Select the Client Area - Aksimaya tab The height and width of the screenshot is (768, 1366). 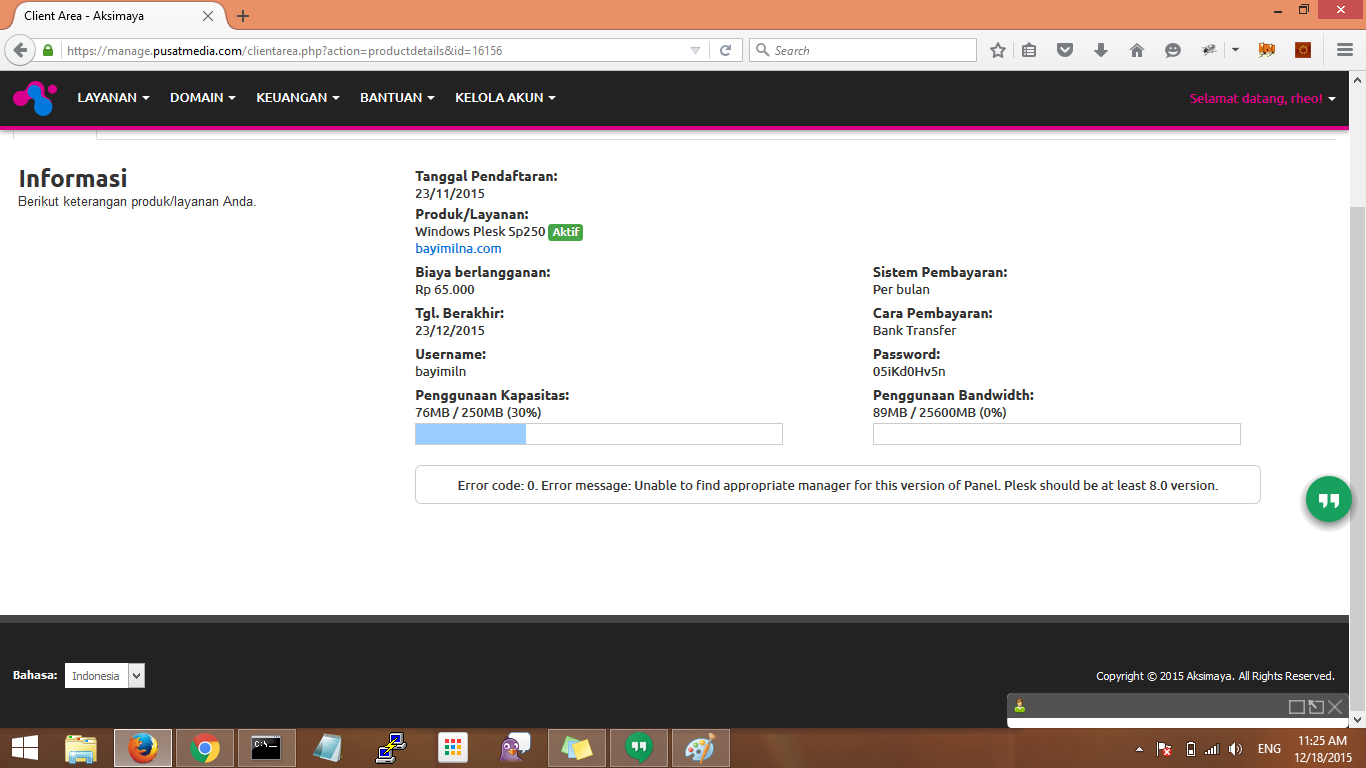[113, 16]
